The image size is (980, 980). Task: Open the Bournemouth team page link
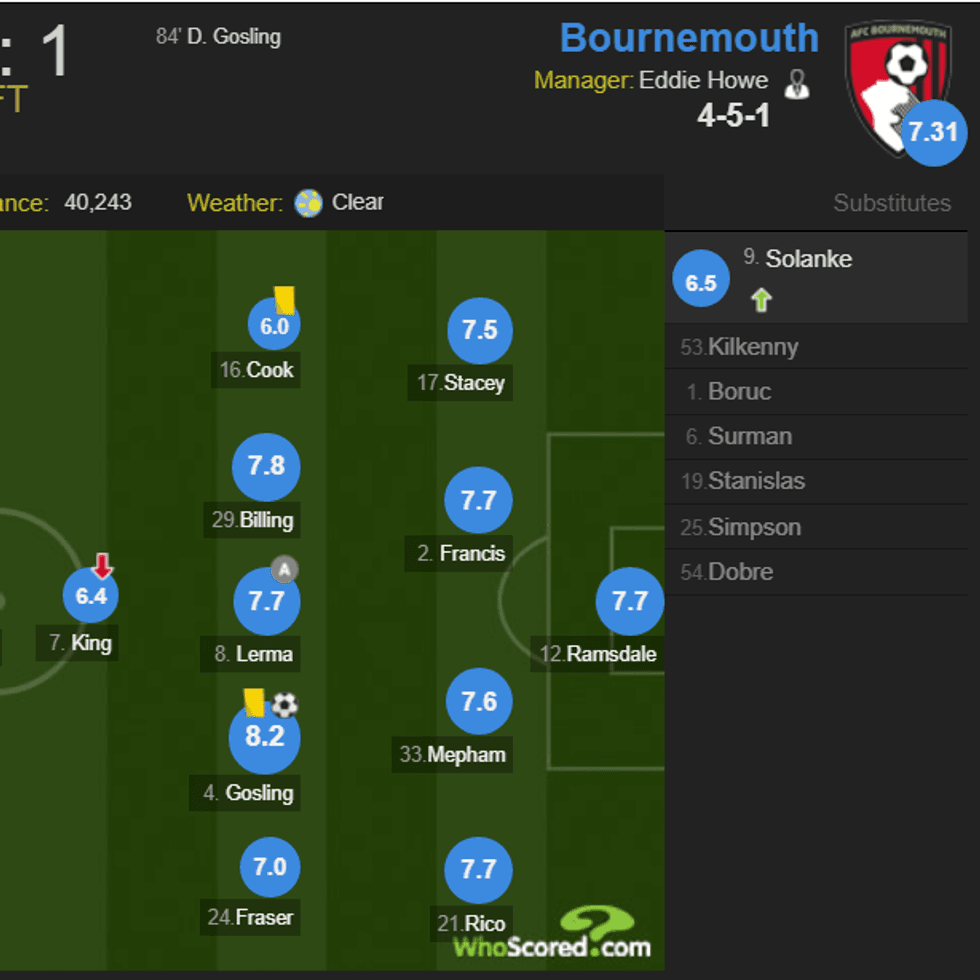pos(689,38)
